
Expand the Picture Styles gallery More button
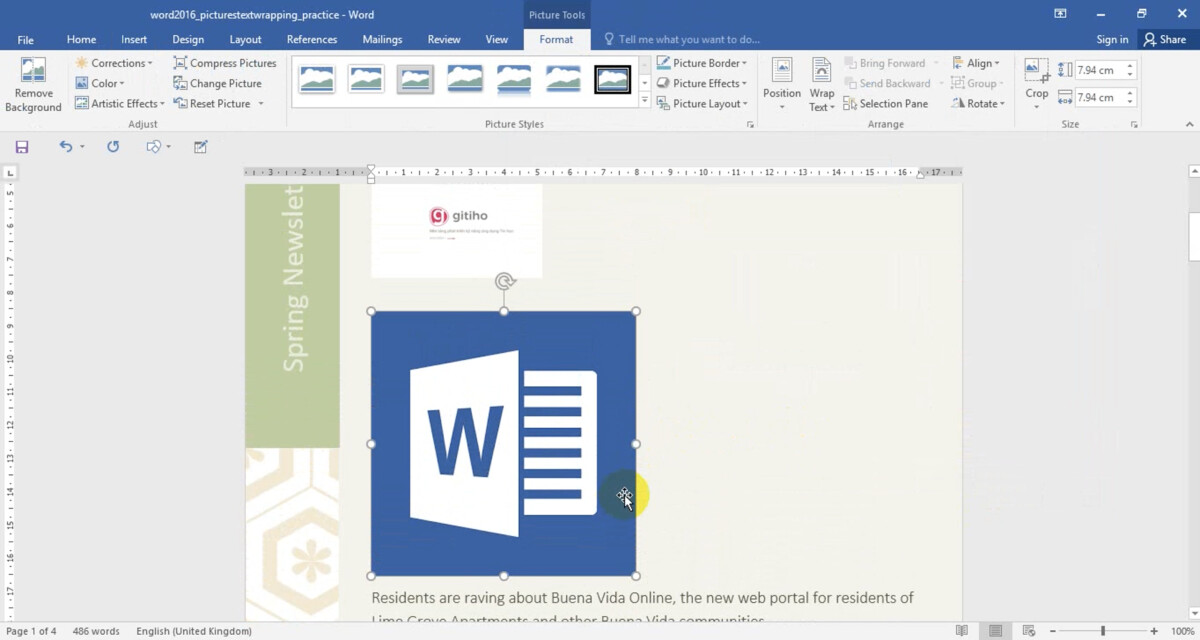(645, 101)
